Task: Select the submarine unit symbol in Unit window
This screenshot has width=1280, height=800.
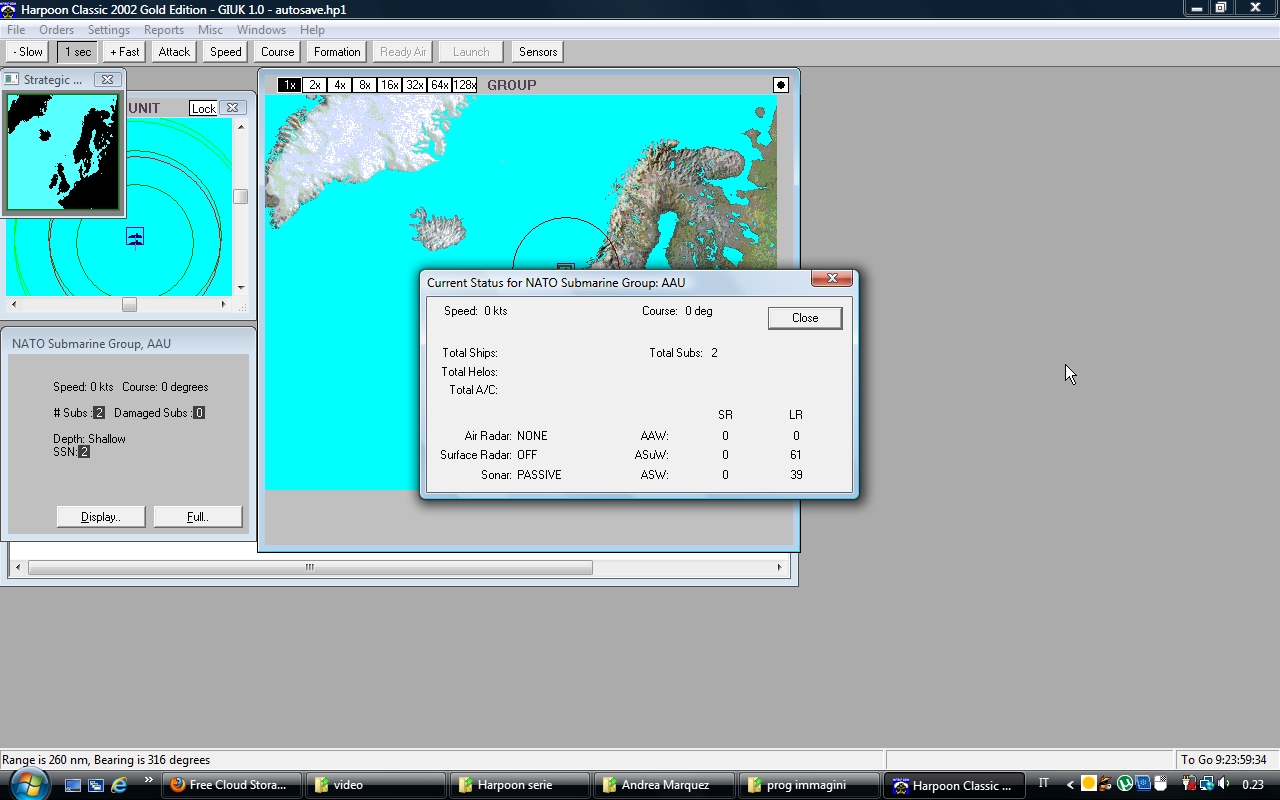Action: click(x=135, y=237)
